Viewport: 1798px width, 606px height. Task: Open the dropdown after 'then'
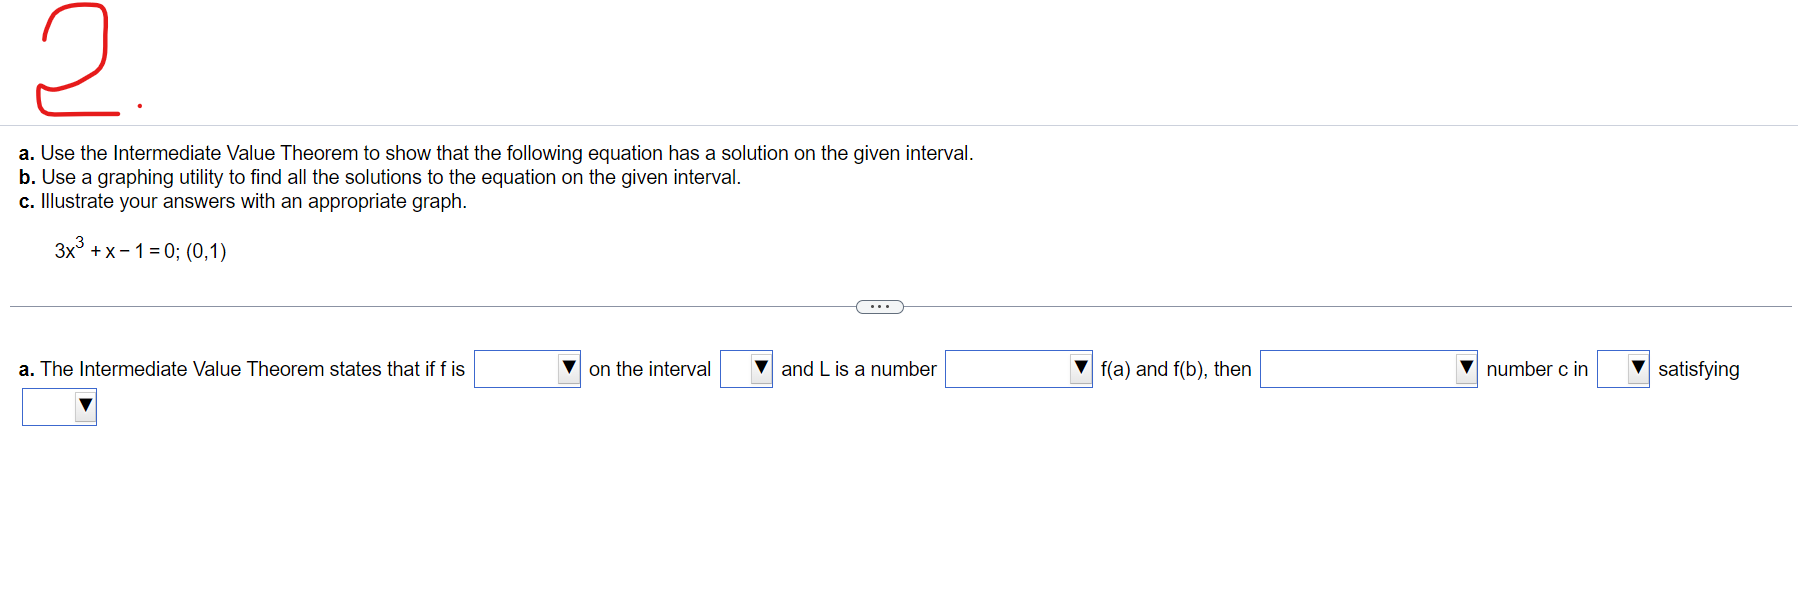click(x=1368, y=368)
